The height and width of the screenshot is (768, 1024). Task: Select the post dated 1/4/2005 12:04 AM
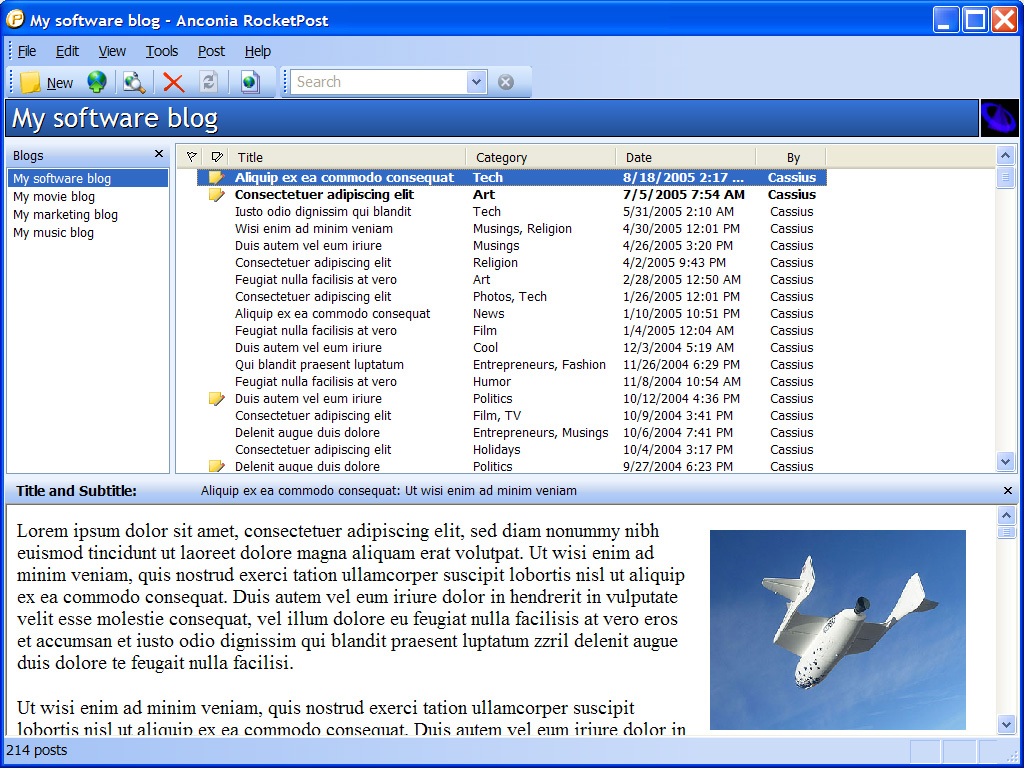[511, 330]
